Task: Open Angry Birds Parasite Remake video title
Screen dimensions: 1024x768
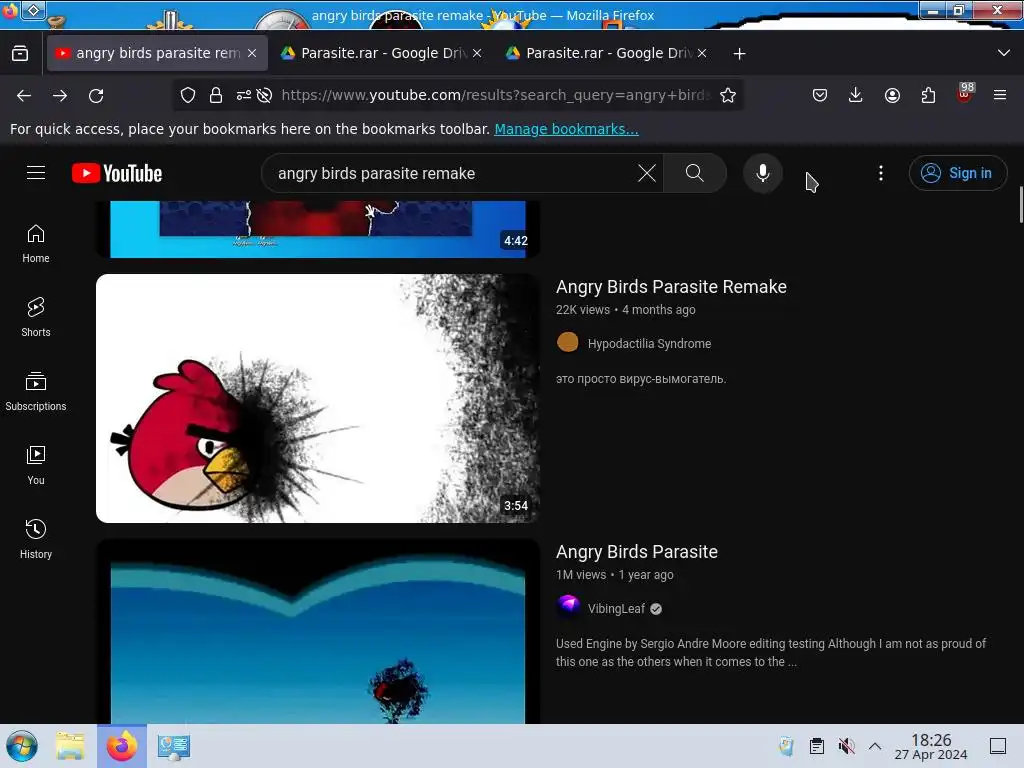Action: pyautogui.click(x=671, y=287)
